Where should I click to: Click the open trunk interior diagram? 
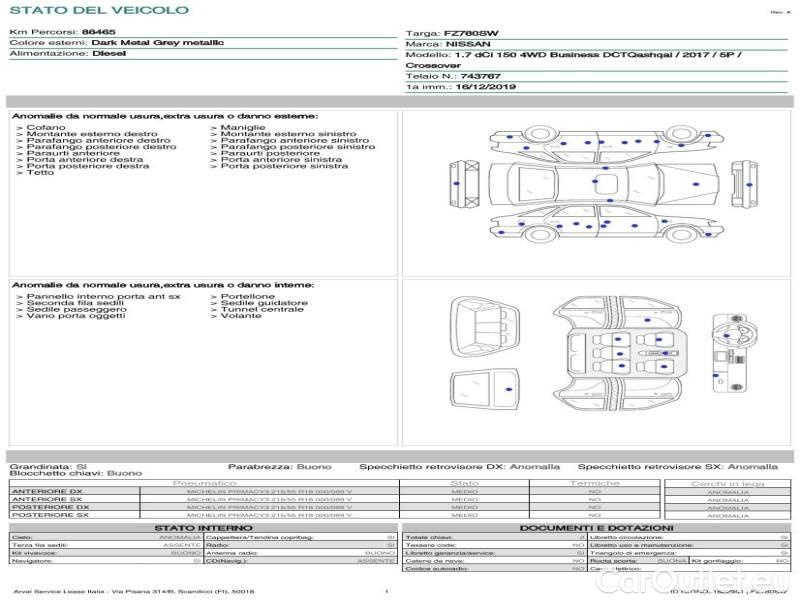pyautogui.click(x=485, y=327)
